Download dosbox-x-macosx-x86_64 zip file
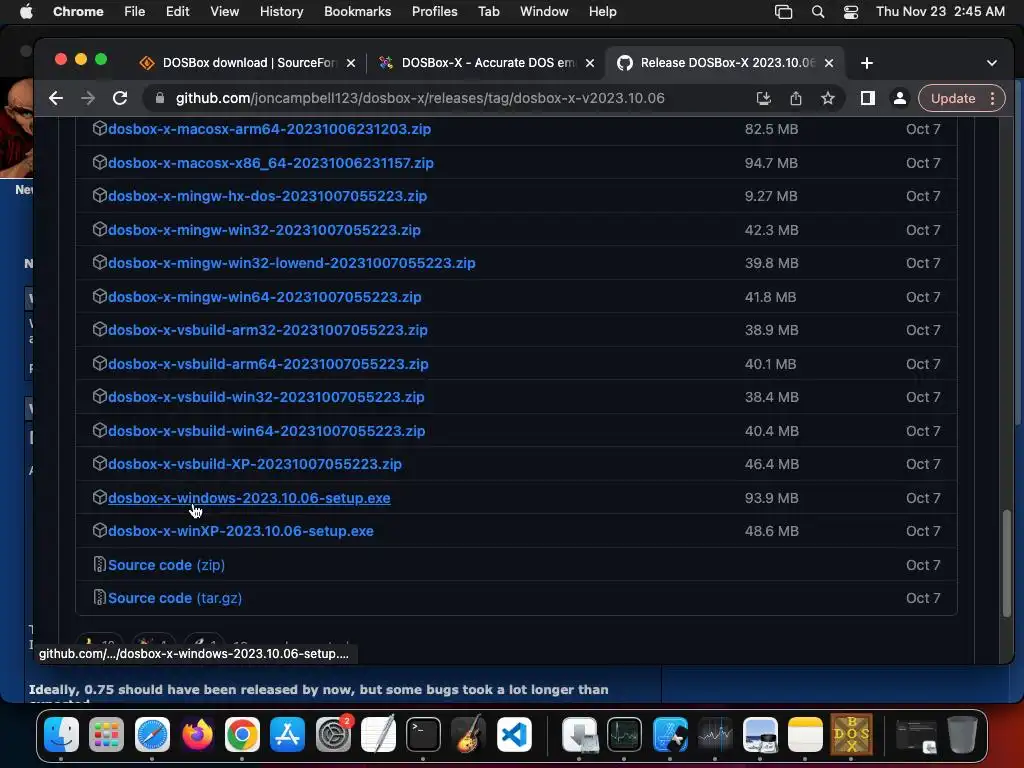Image resolution: width=1024 pixels, height=768 pixels. (x=270, y=163)
